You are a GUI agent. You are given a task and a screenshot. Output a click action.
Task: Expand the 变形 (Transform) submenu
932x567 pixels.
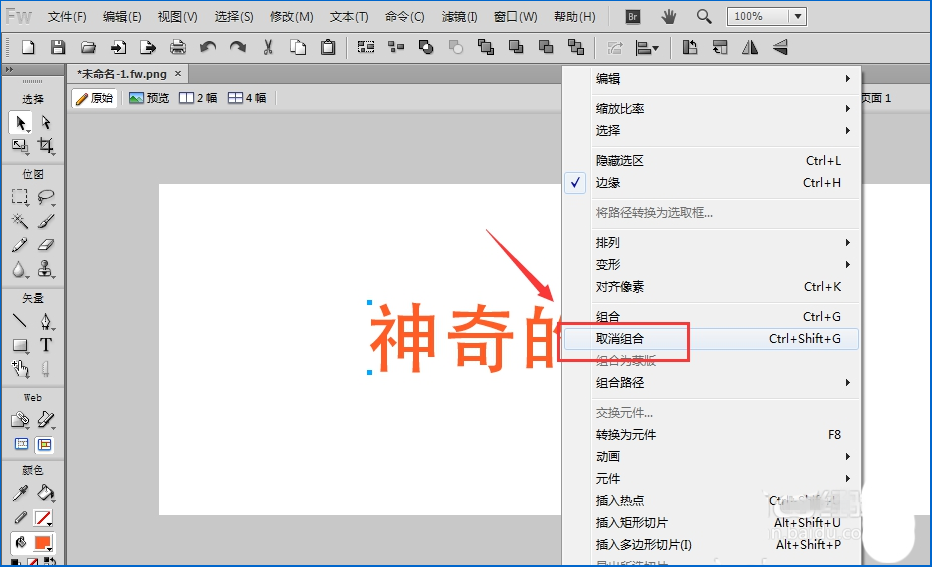(608, 265)
